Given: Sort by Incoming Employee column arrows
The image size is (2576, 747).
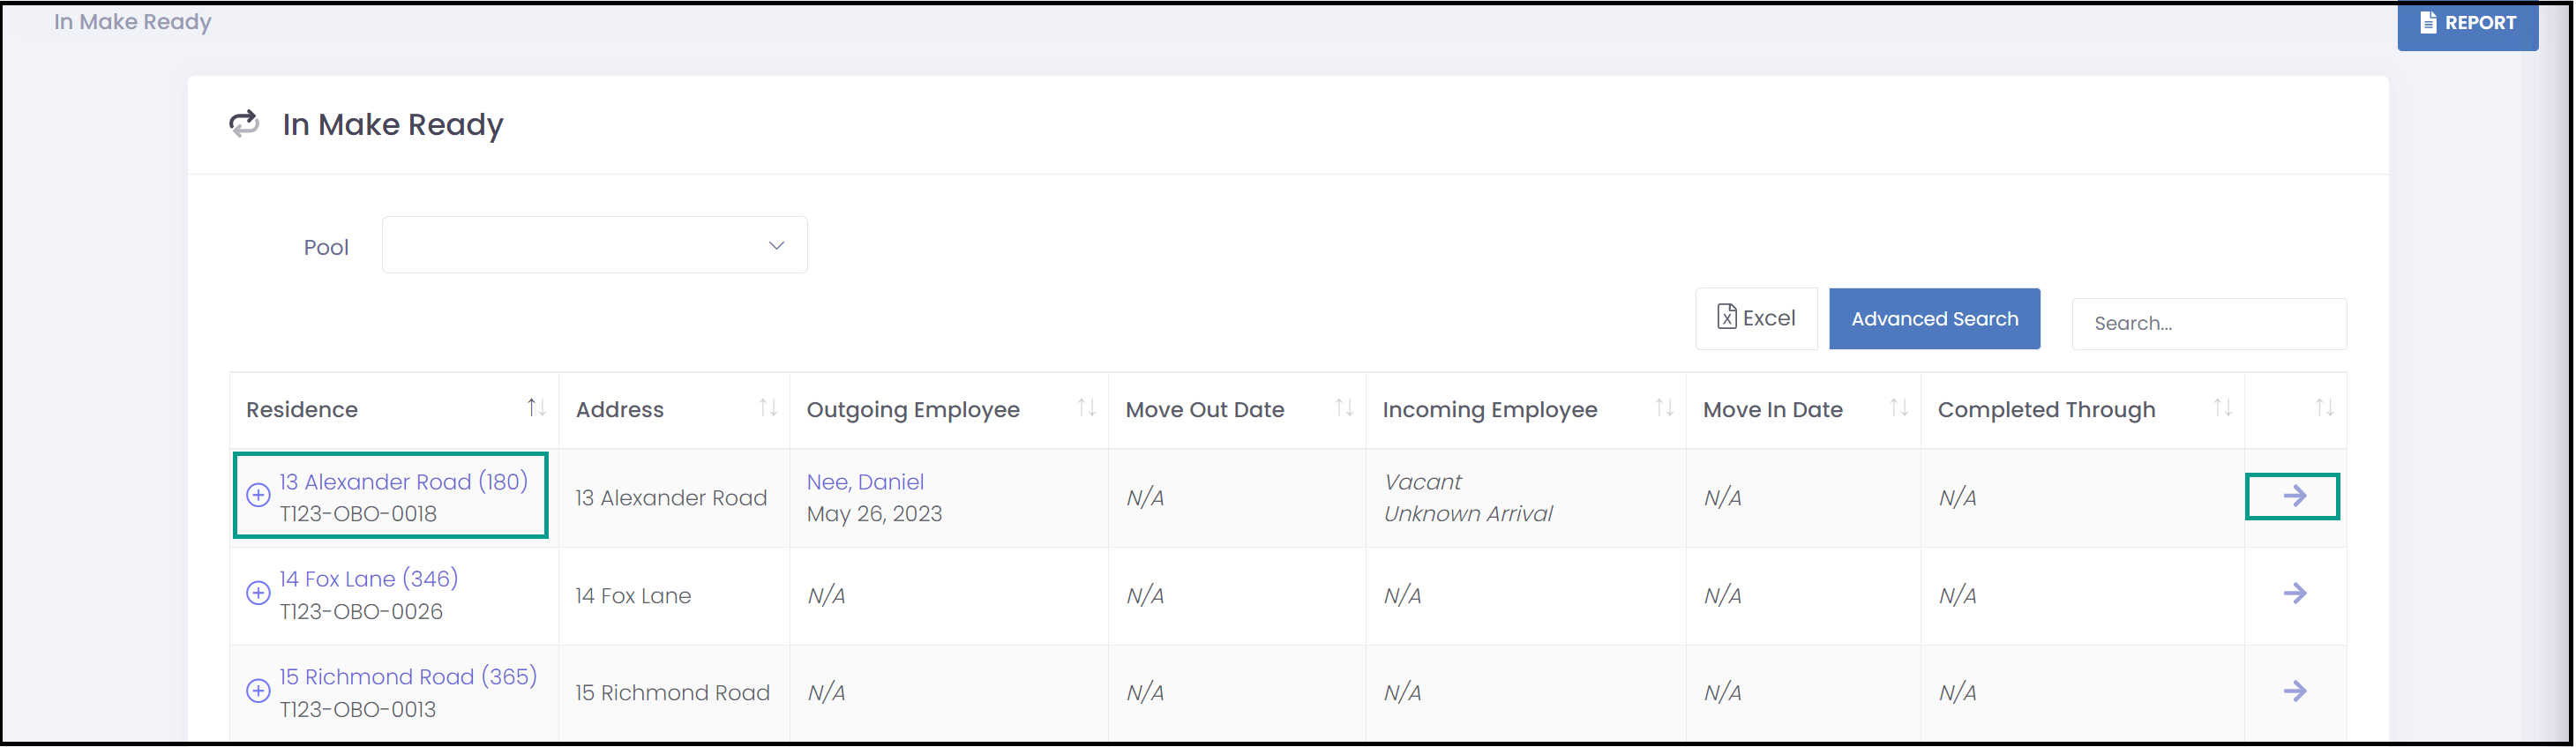Looking at the screenshot, I should [x=1664, y=408].
